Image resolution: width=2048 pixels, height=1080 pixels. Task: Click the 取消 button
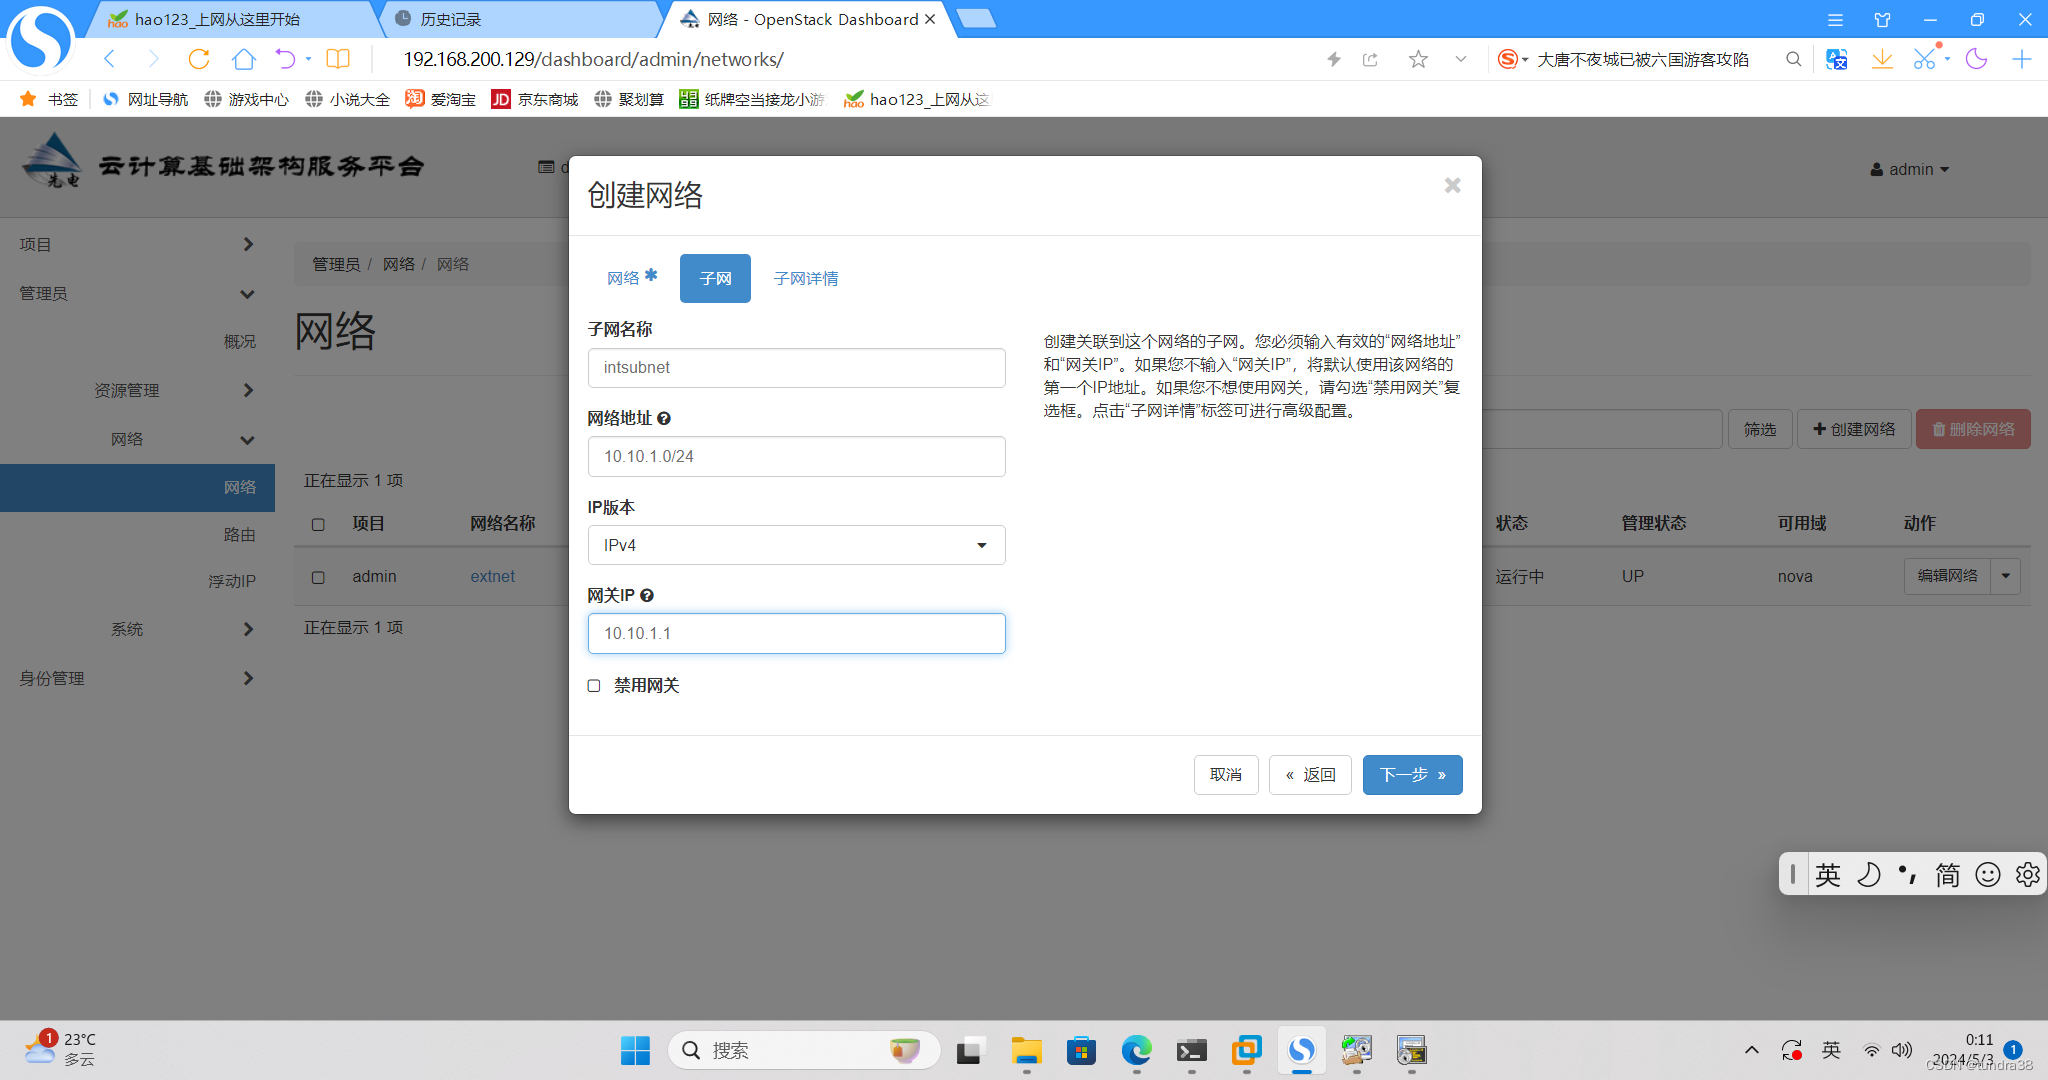(1226, 775)
